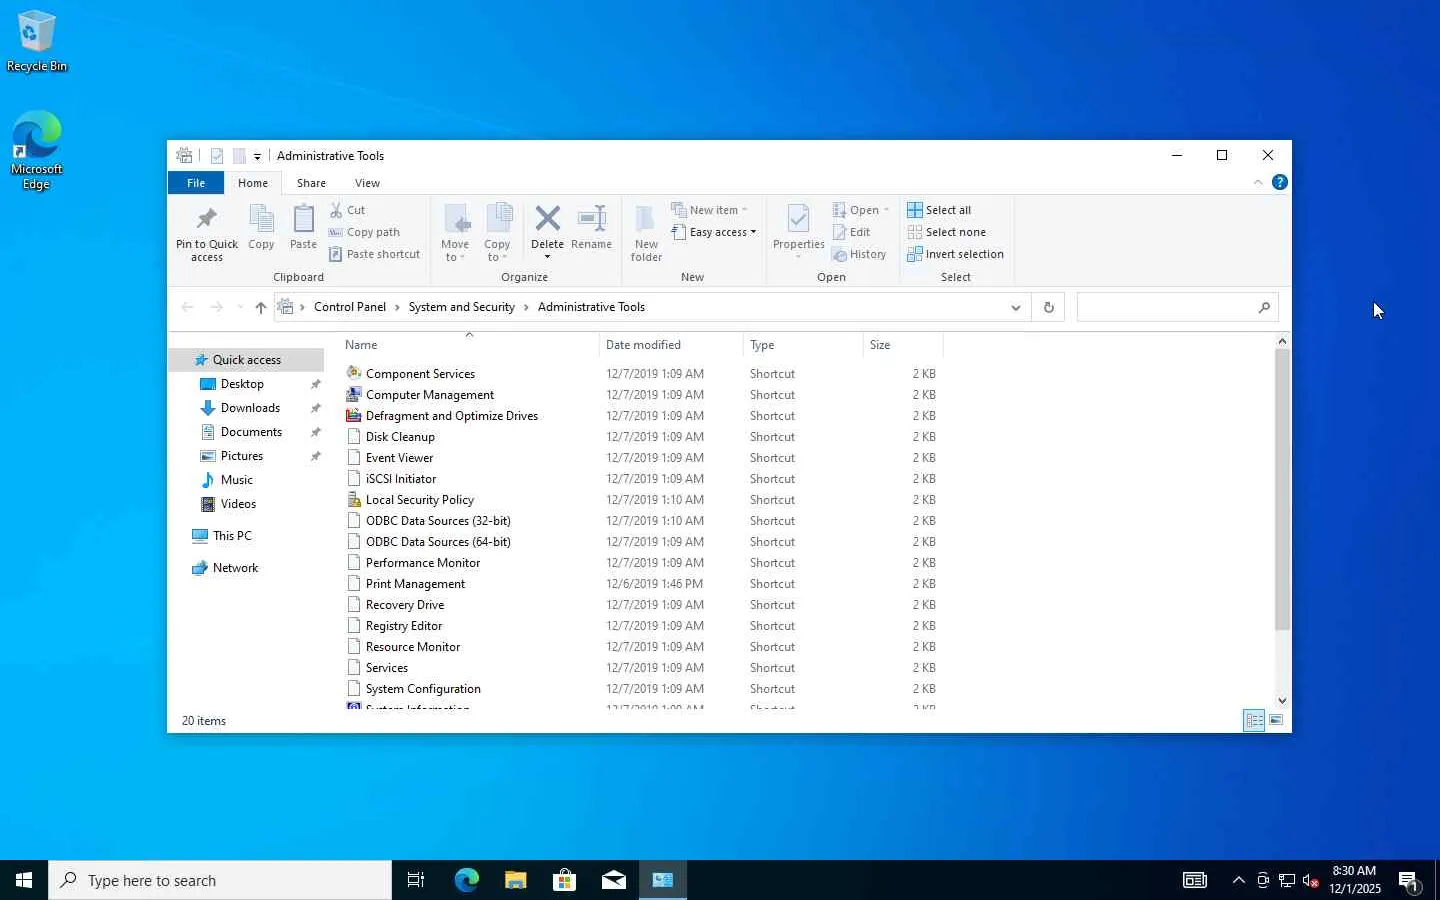Click the Delete X icon
The width and height of the screenshot is (1440, 900).
click(547, 218)
